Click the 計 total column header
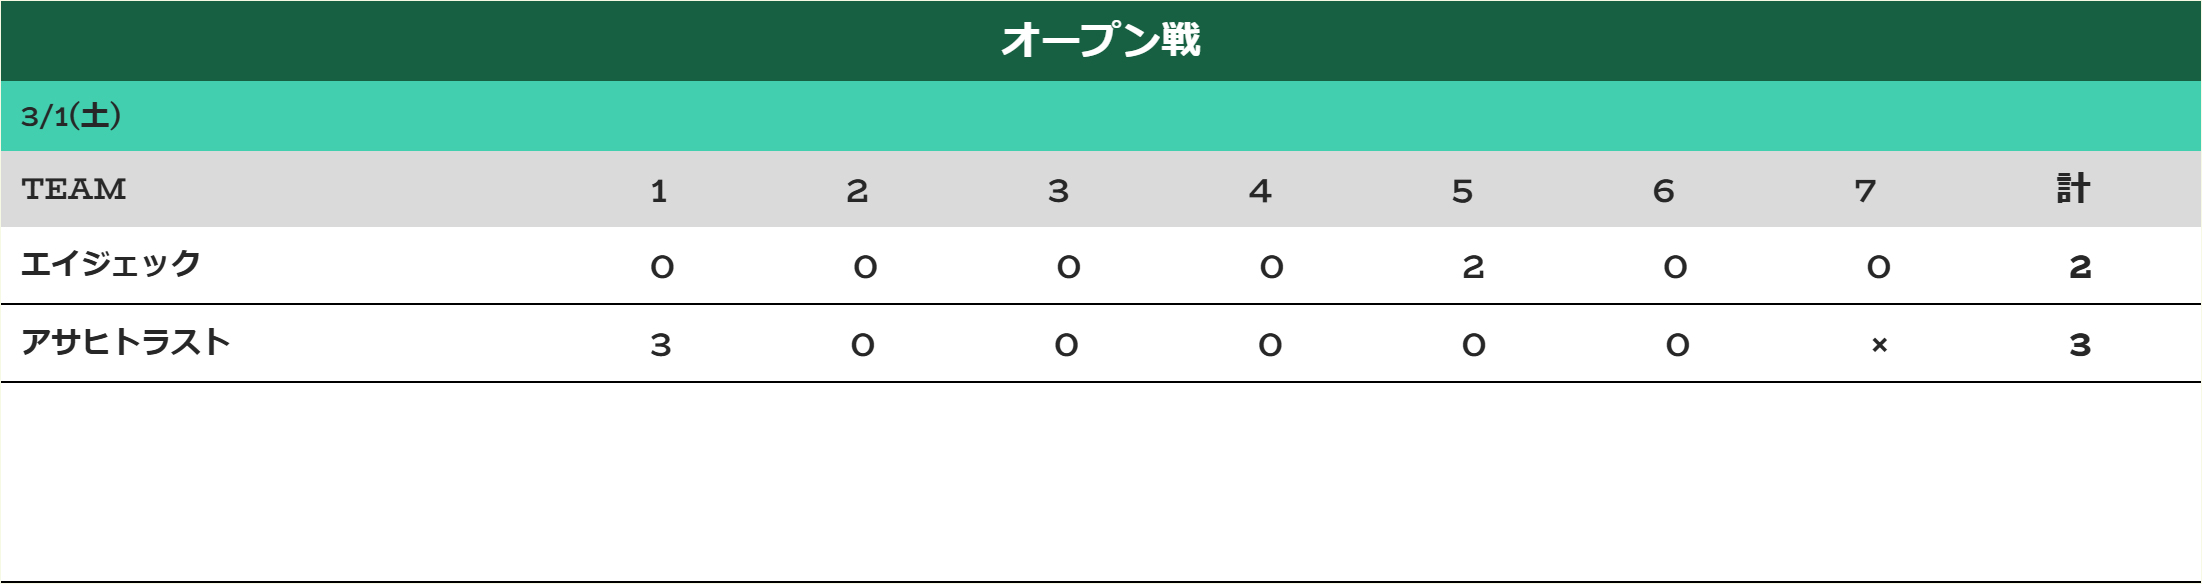 pos(2073,189)
